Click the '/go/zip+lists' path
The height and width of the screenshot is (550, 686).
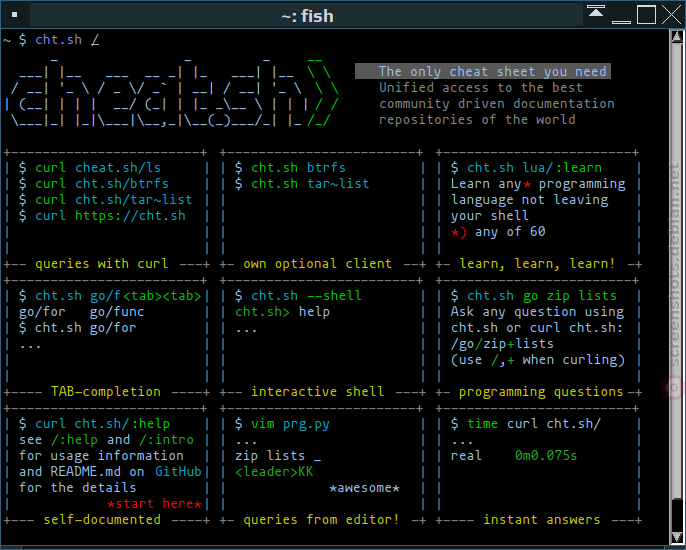[502, 344]
